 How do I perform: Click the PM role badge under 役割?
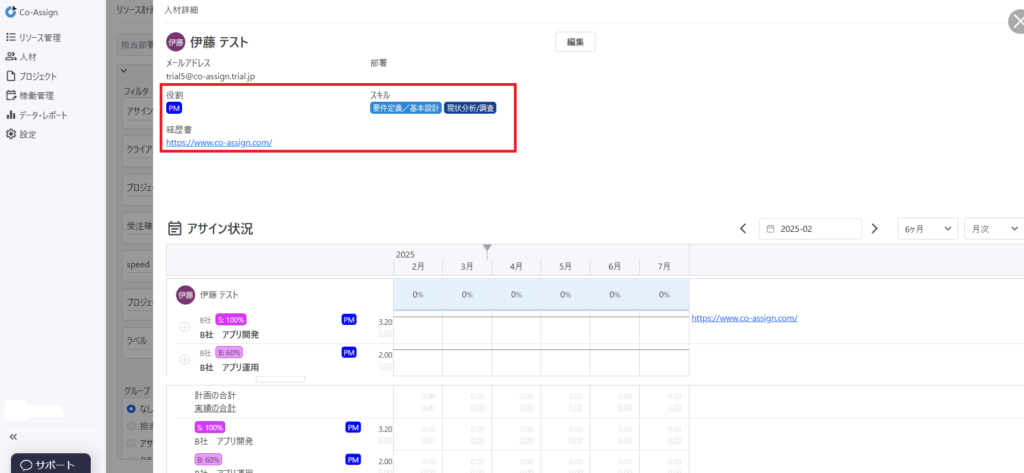pyautogui.click(x=174, y=108)
